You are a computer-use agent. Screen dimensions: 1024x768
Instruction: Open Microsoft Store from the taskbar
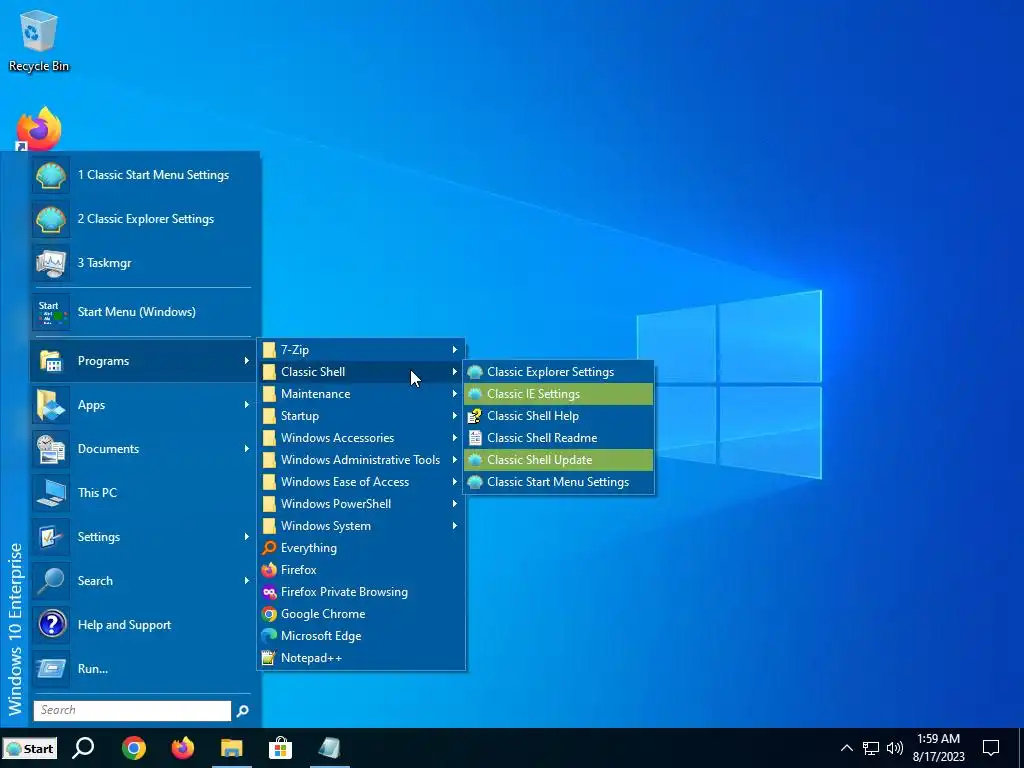(x=280, y=748)
